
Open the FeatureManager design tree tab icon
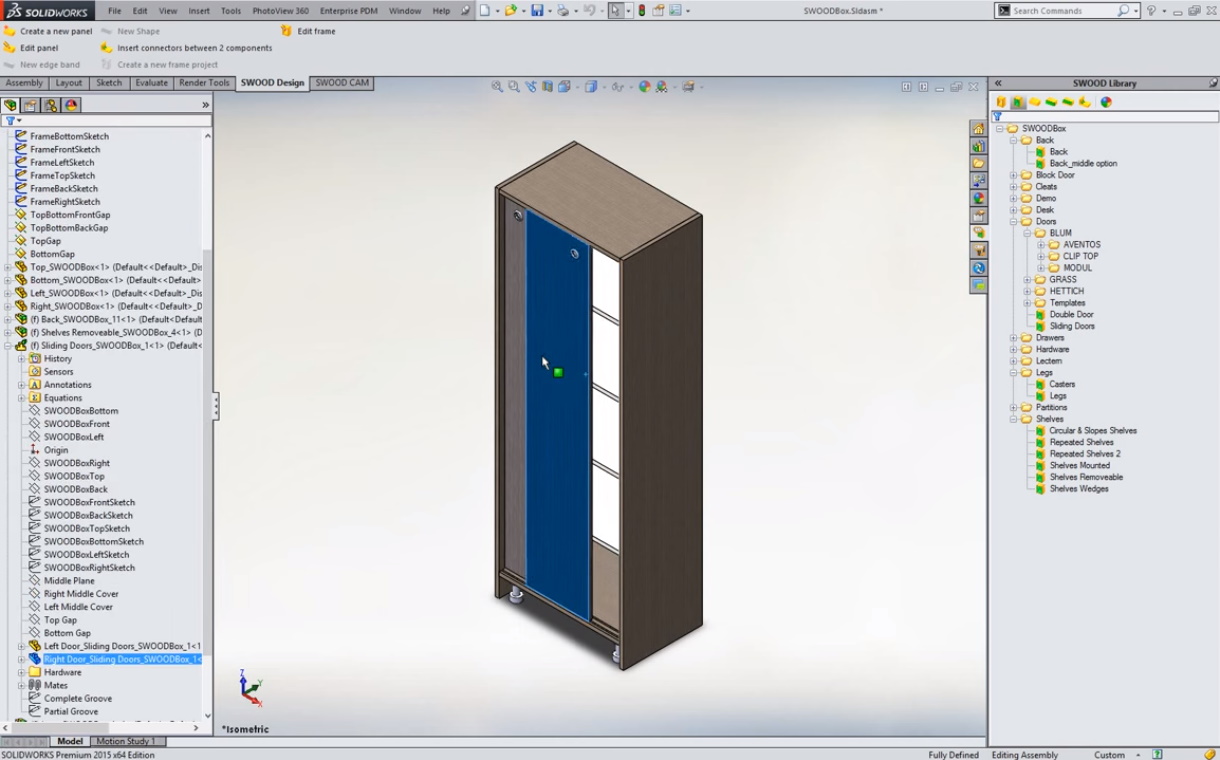click(x=11, y=105)
